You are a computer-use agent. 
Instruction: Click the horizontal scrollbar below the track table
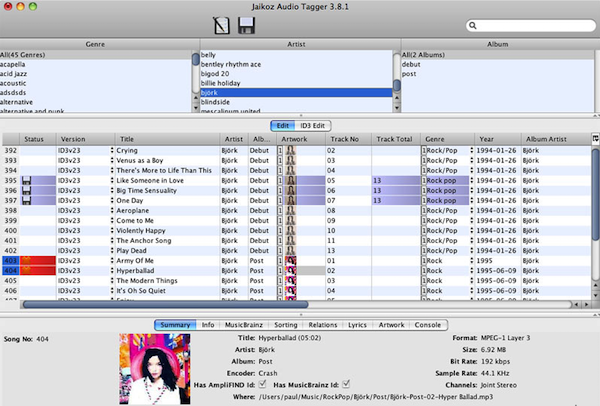200,303
